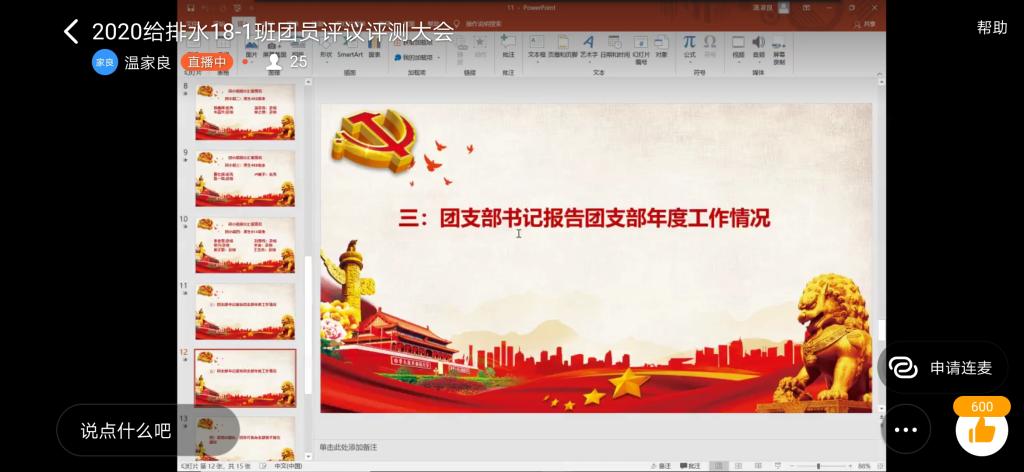
Task: Open the three-dots more options button
Action: point(905,430)
